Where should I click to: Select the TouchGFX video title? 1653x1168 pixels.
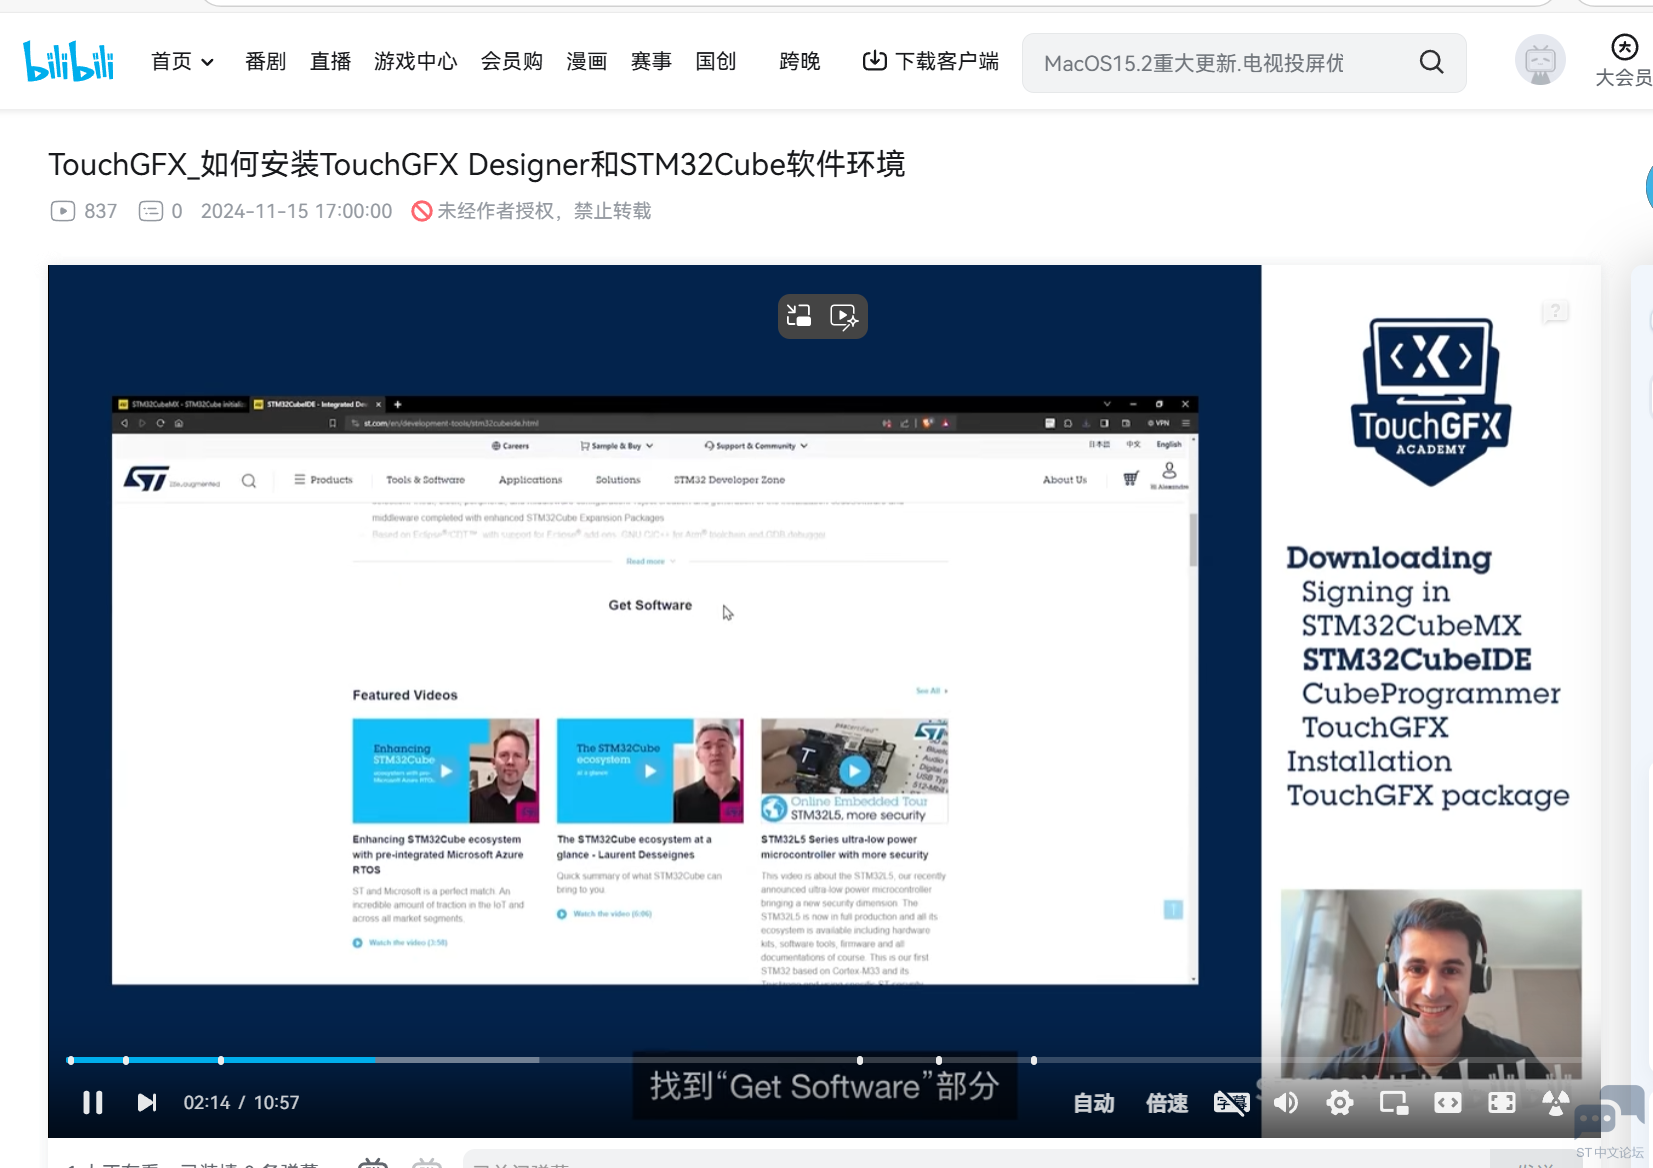pyautogui.click(x=477, y=164)
